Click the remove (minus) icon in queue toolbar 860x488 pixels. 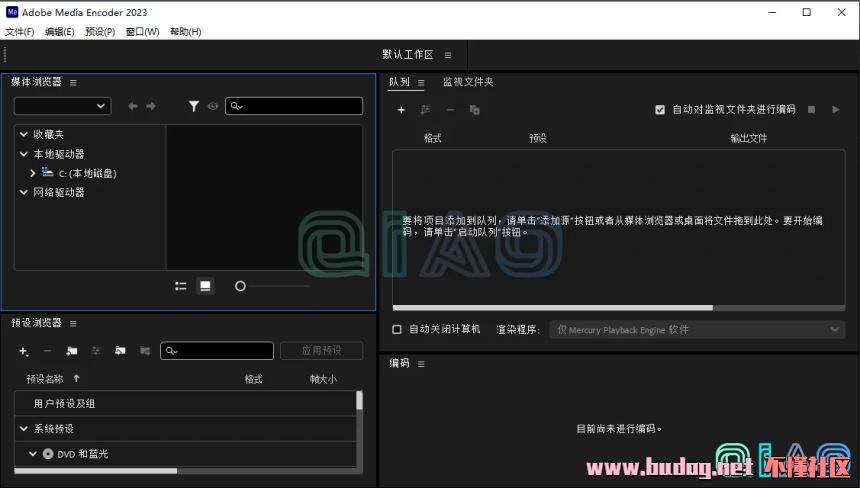(x=450, y=110)
